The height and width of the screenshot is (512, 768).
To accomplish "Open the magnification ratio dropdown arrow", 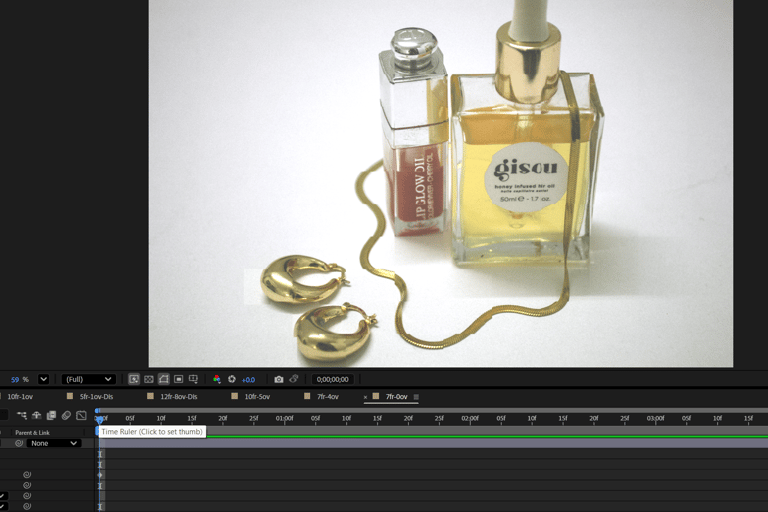I will coord(44,379).
